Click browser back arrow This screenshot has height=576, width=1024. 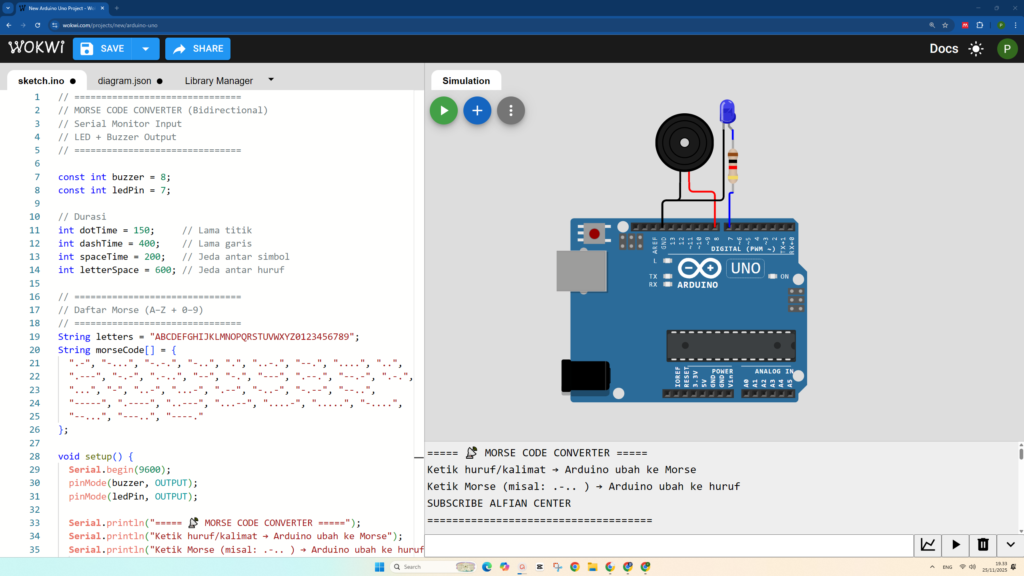pos(8,25)
